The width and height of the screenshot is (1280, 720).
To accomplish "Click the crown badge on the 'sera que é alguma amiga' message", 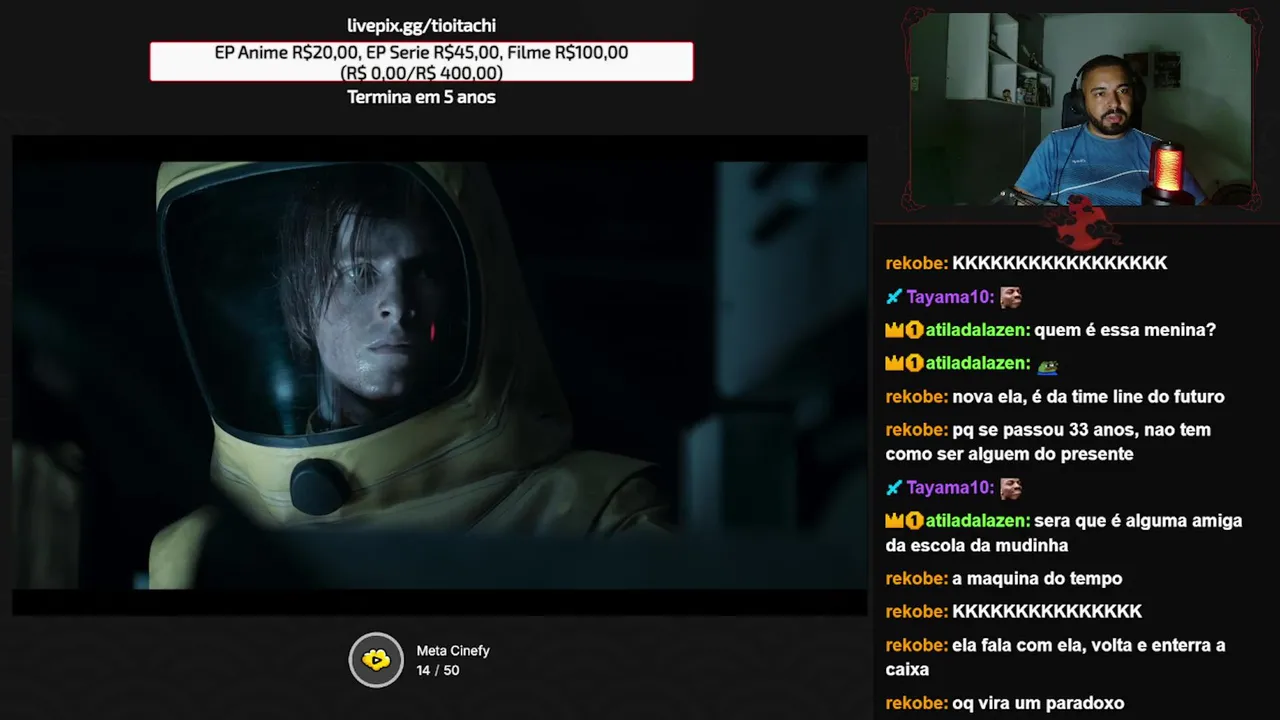I will [x=894, y=521].
